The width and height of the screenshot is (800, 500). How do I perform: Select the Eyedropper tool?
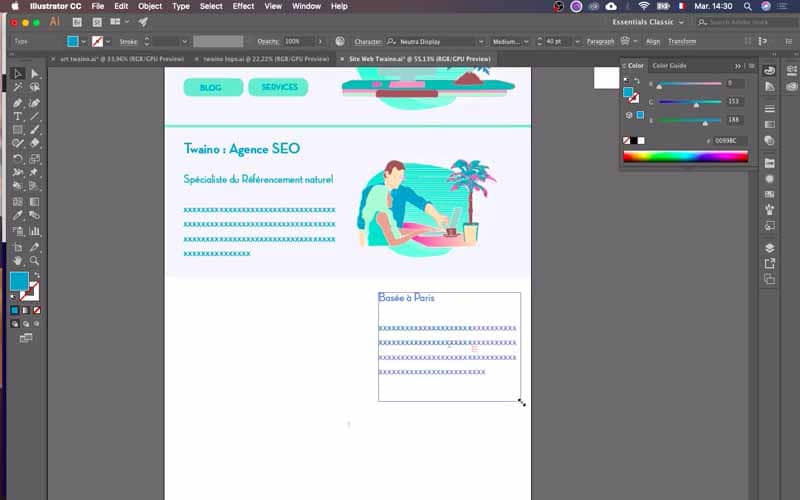coord(17,216)
